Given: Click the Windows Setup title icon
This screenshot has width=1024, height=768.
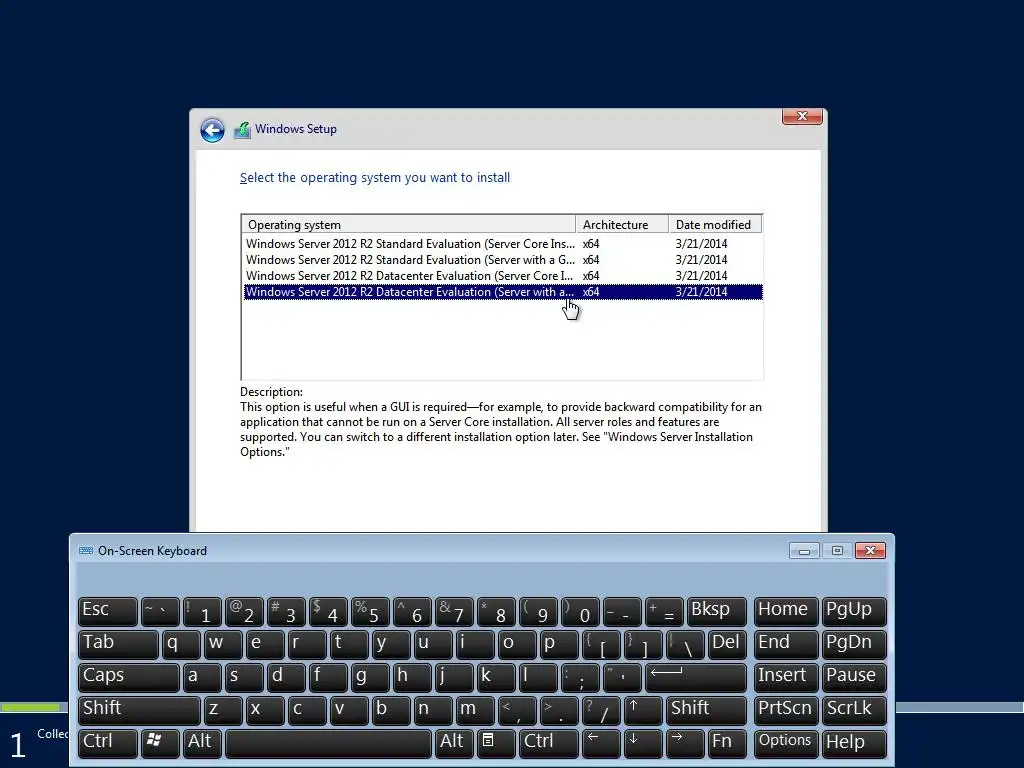Looking at the screenshot, I should pos(242,129).
